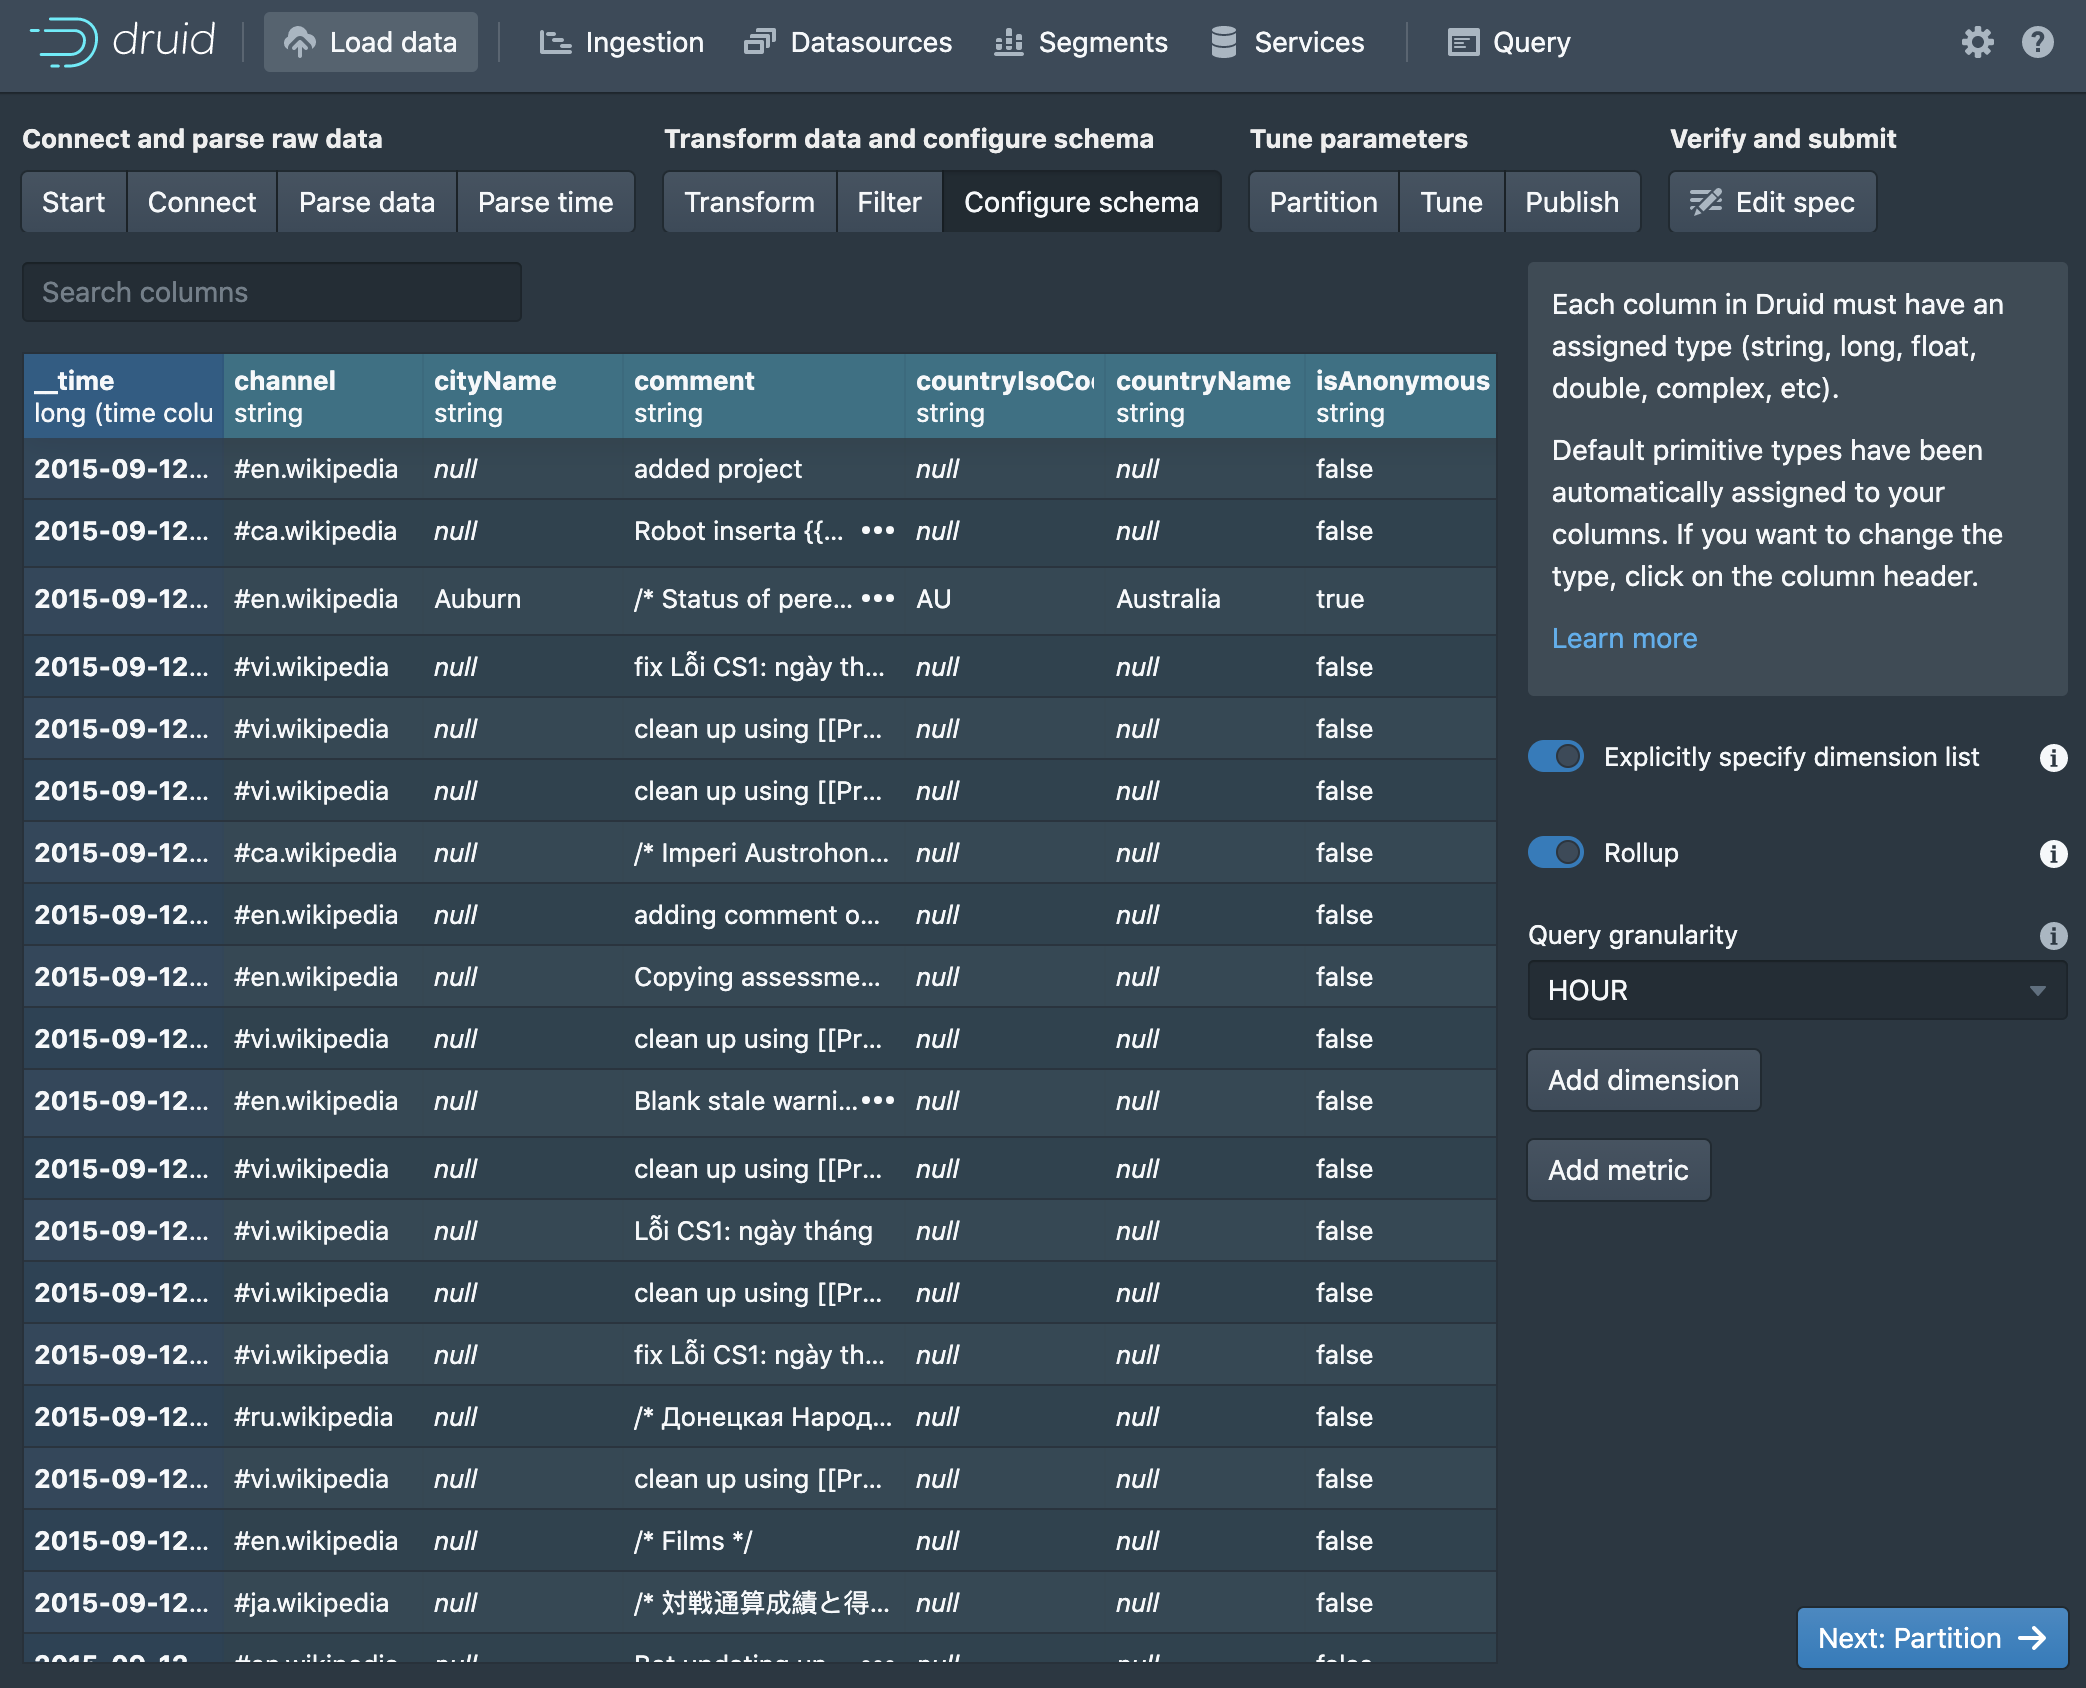Focus the Search columns field
This screenshot has width=2086, height=1688.
(x=272, y=292)
